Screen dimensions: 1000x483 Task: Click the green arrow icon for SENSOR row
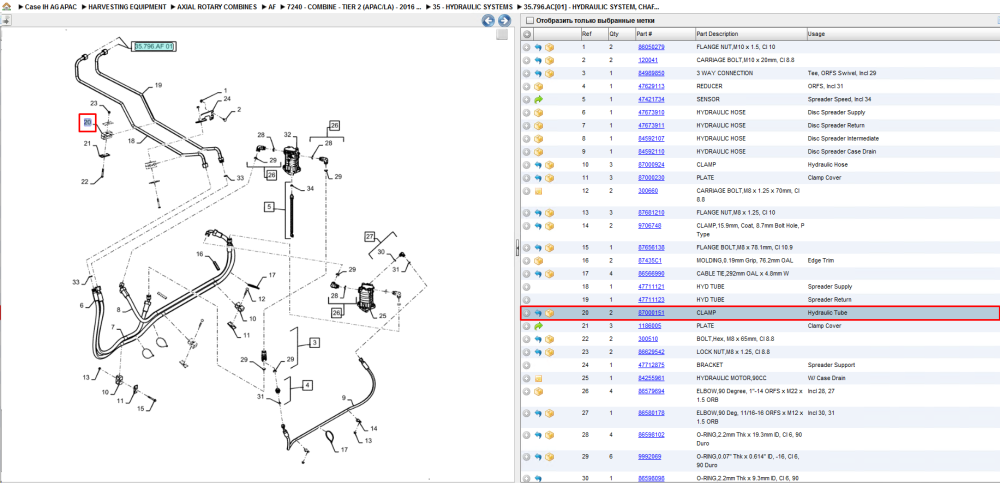[x=538, y=100]
